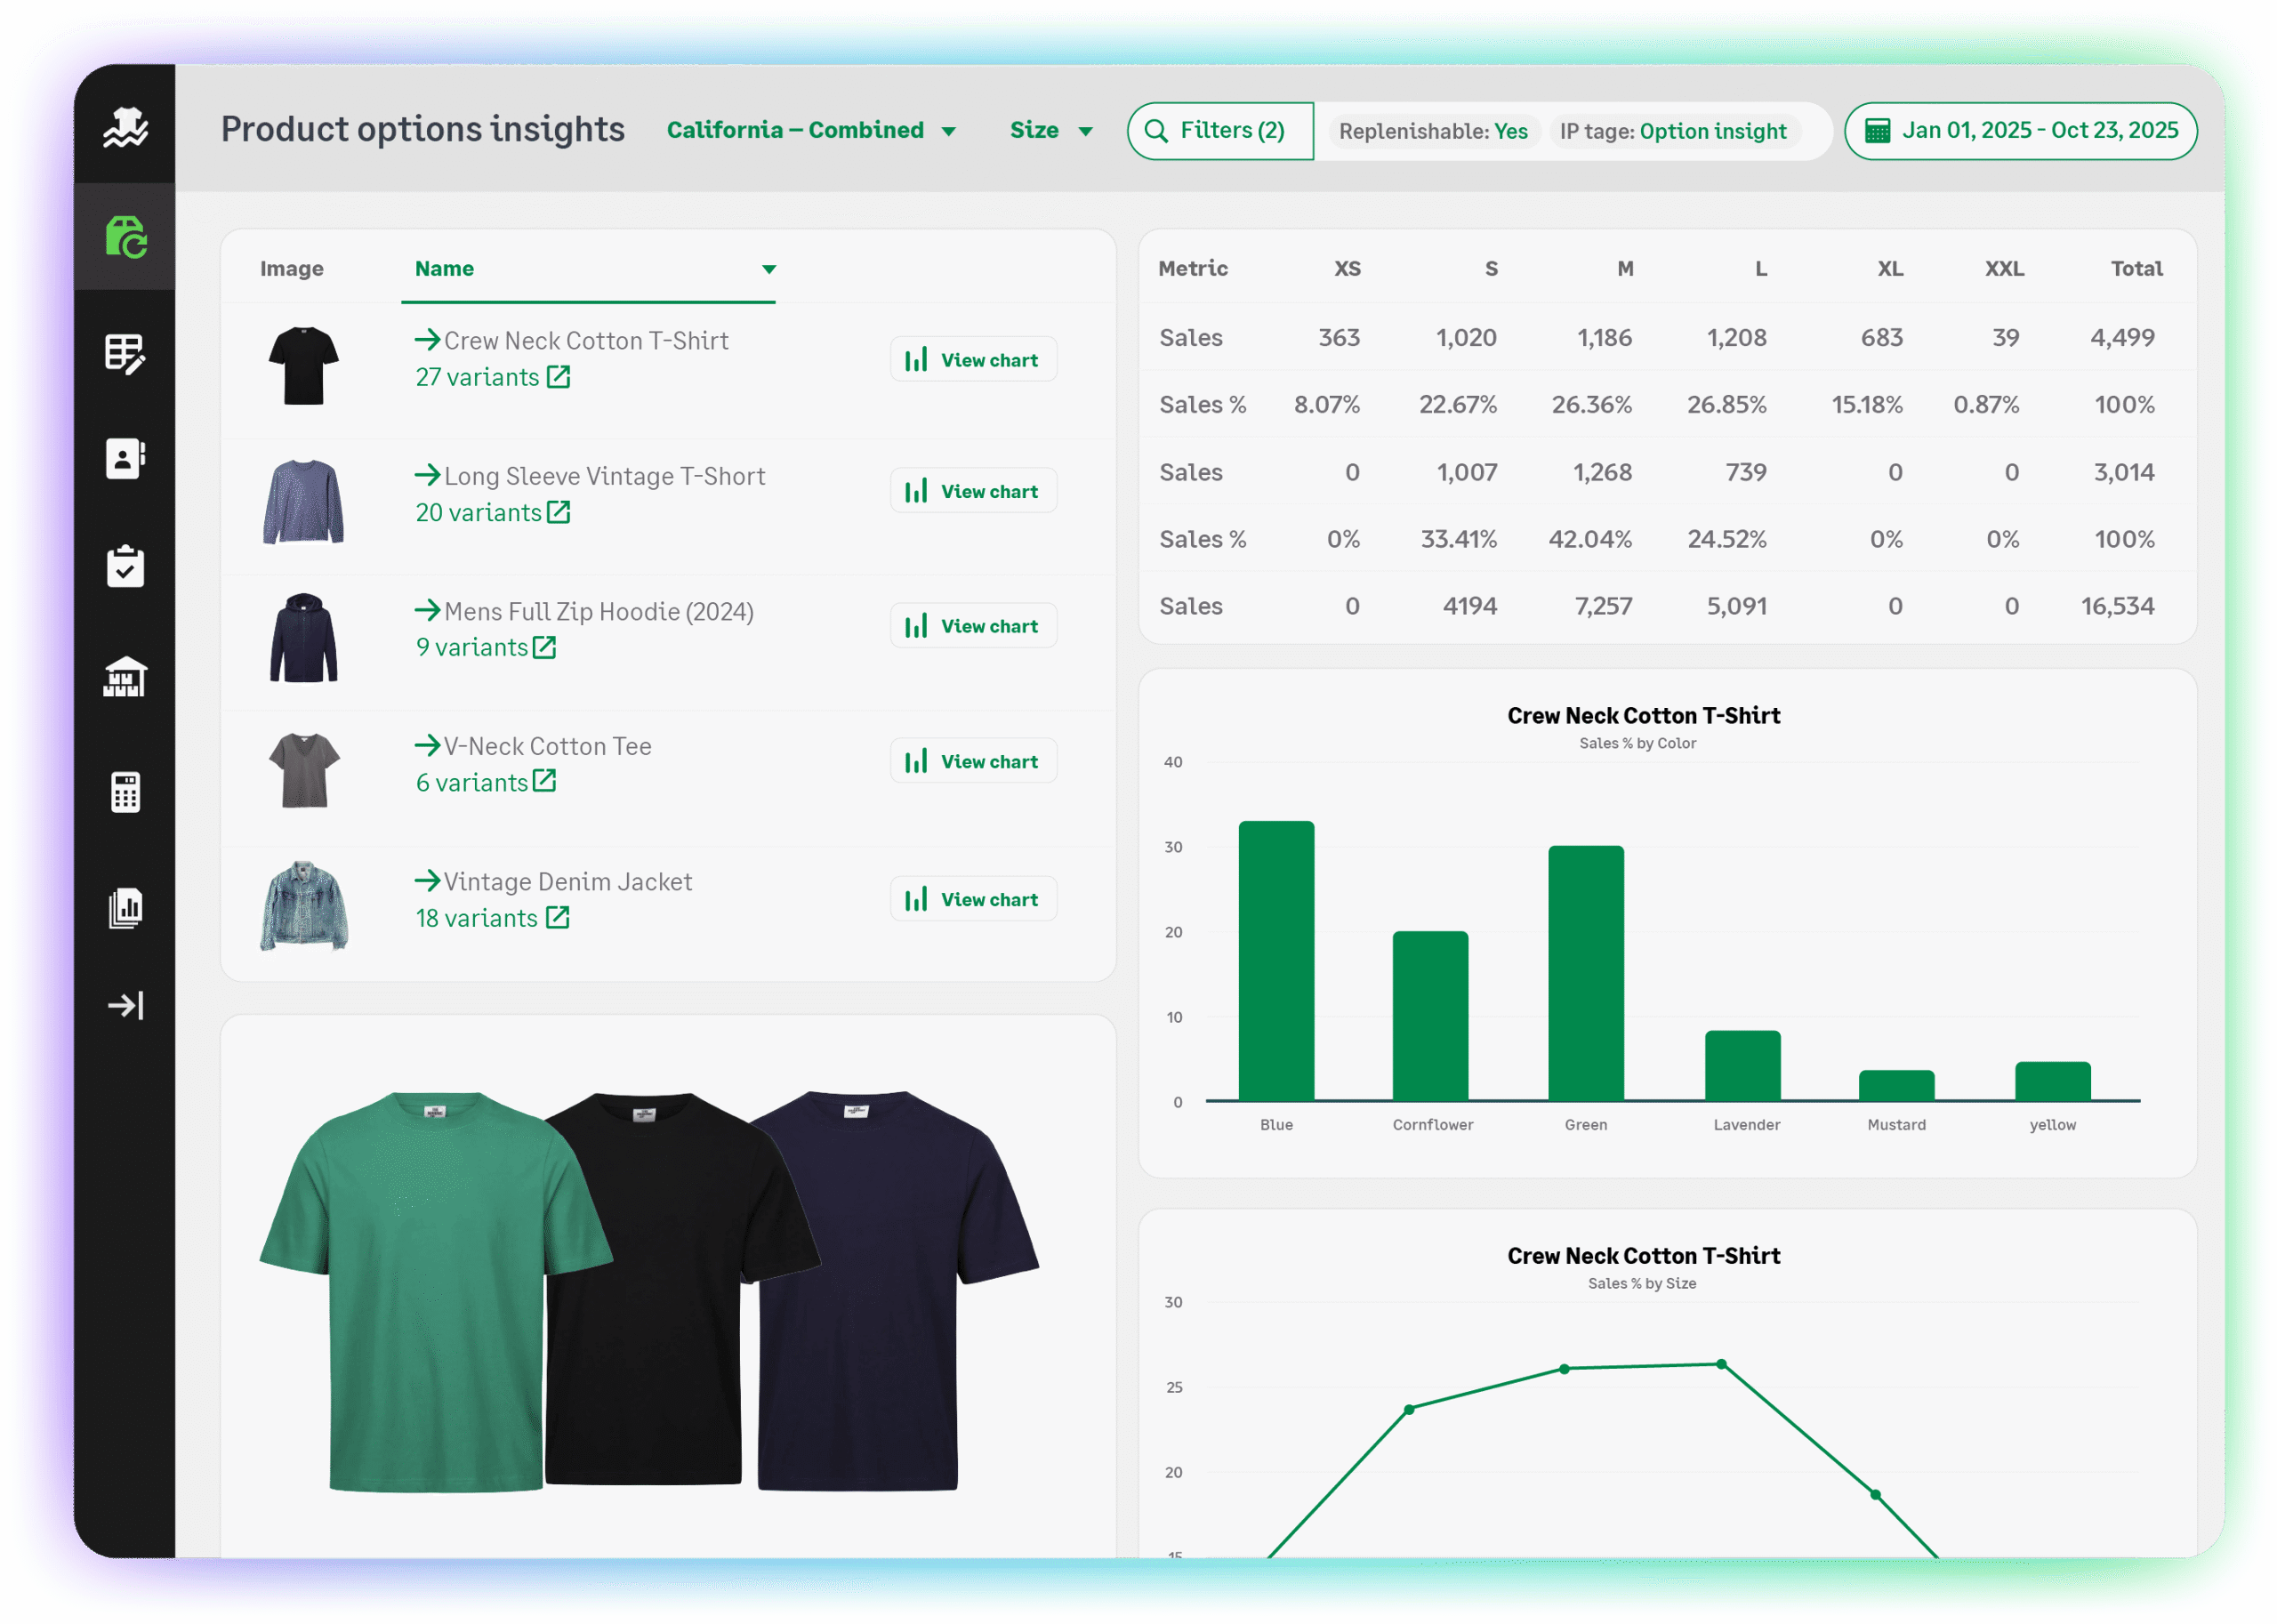2277x1624 pixels.
Task: Open Crew Neck Cotton T-Shirt product
Action: tap(586, 341)
